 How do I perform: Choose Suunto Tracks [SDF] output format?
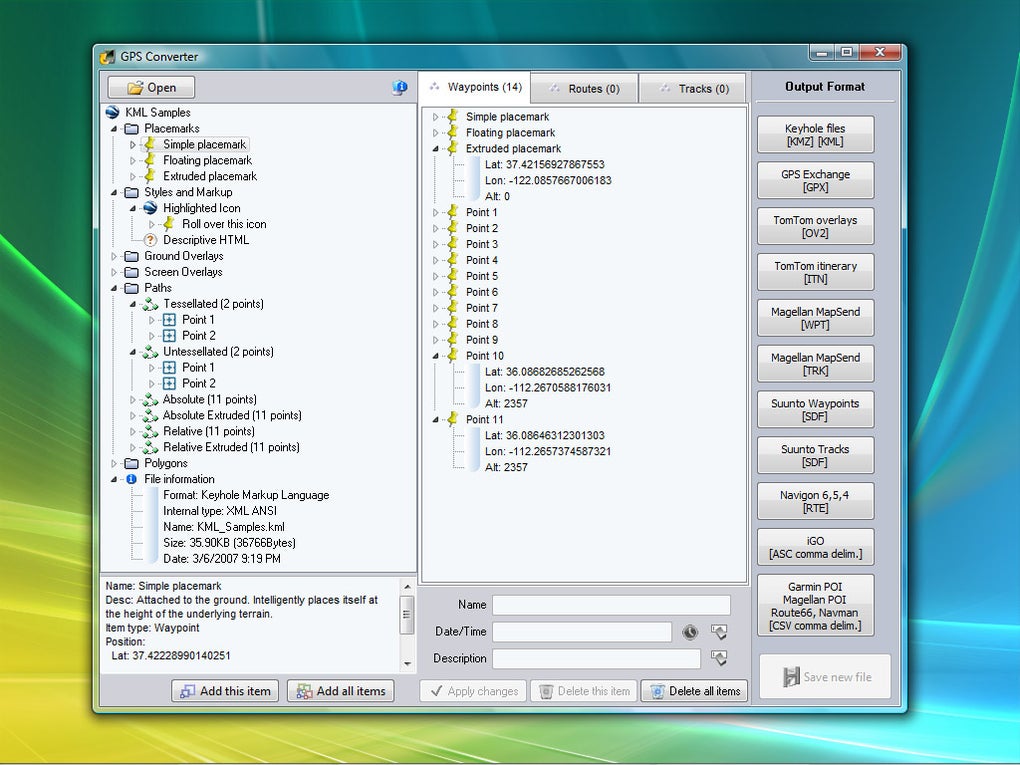click(x=815, y=455)
